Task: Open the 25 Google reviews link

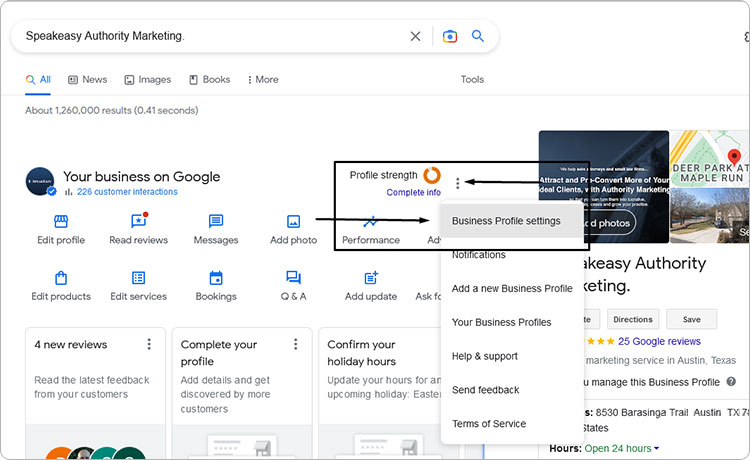Action: [659, 341]
